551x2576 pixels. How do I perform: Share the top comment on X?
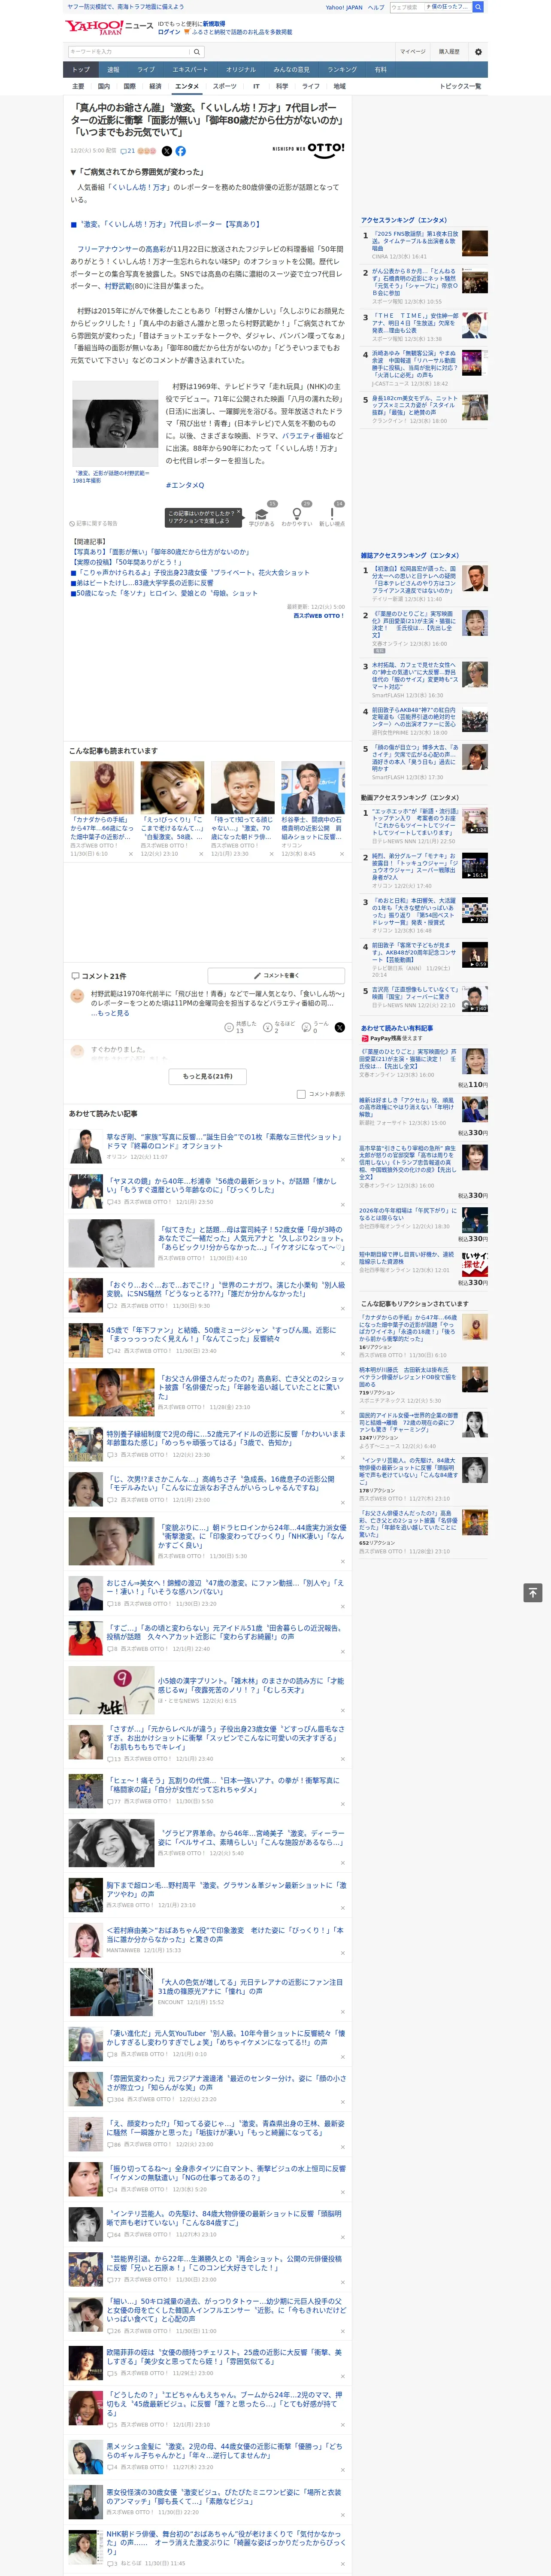(340, 1027)
